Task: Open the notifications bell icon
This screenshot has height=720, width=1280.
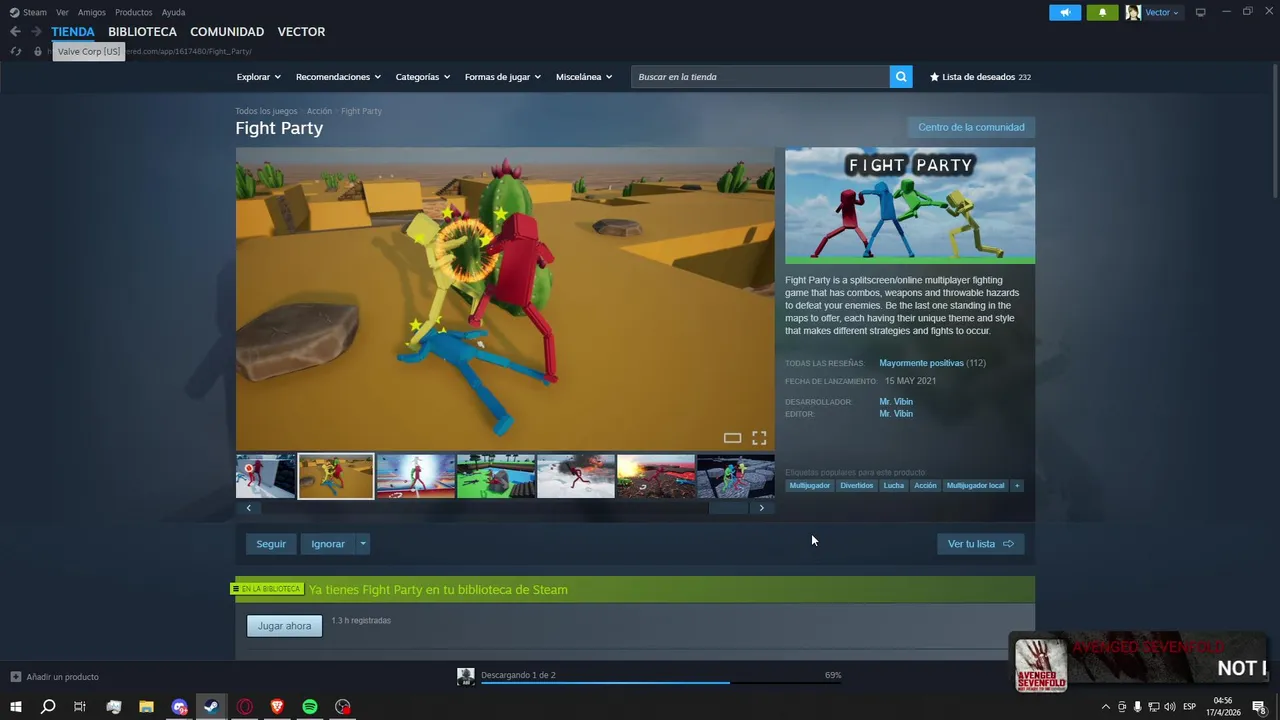Action: coord(1102,12)
